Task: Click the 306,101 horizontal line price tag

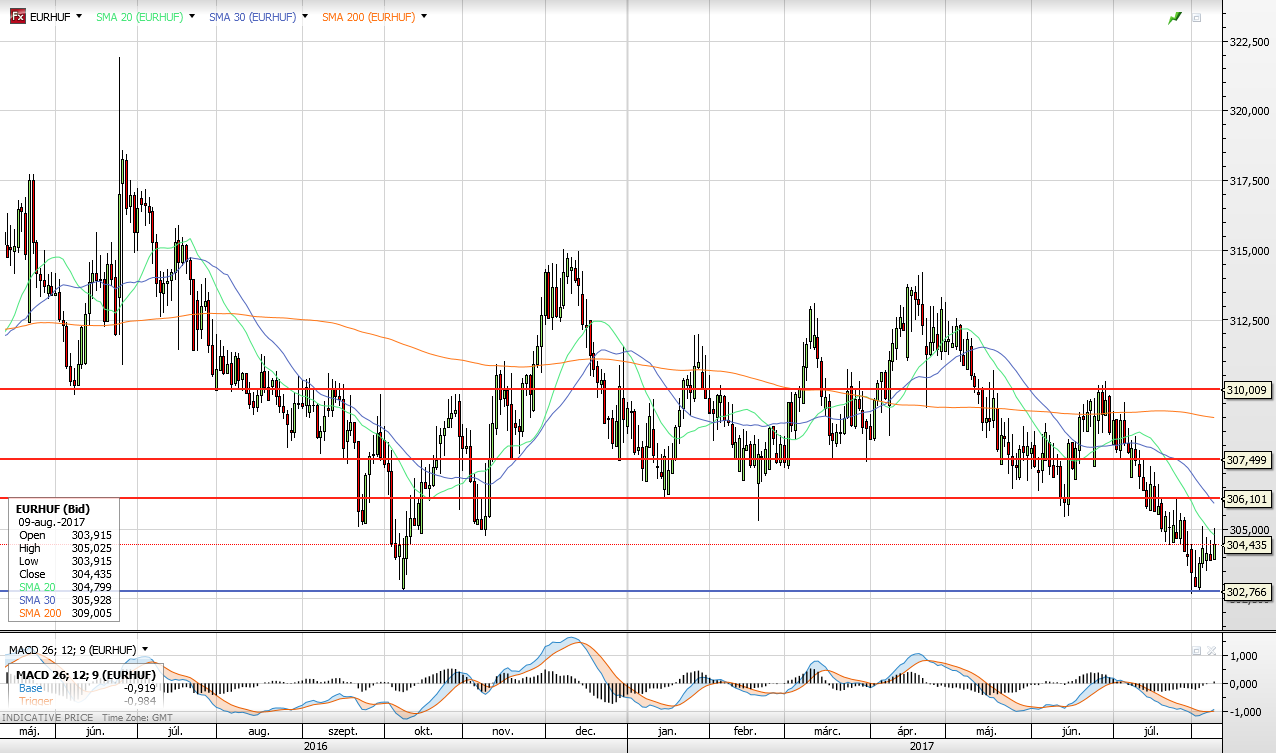Action: pos(1246,499)
